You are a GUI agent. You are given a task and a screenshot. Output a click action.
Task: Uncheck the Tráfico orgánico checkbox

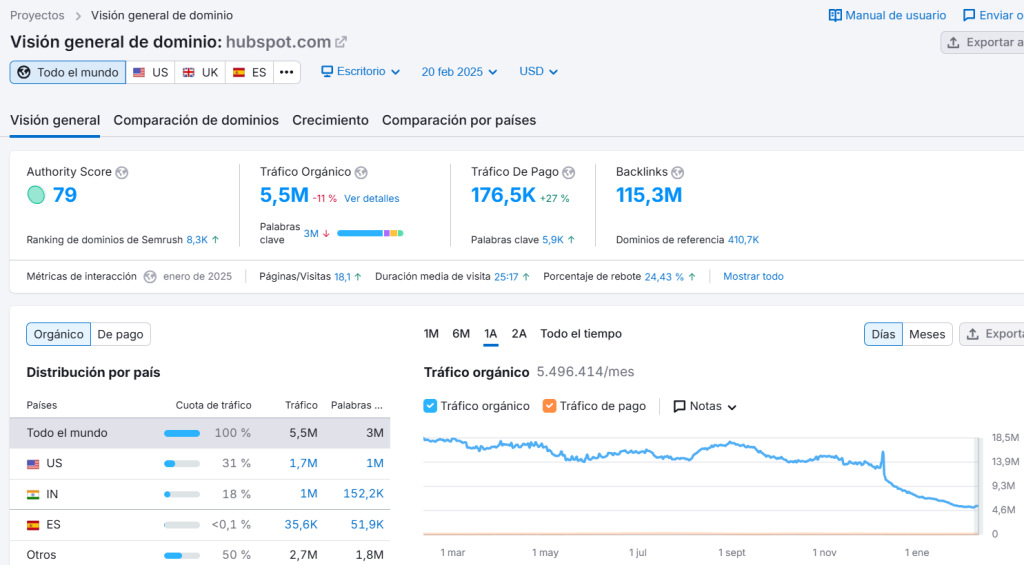[x=431, y=406]
